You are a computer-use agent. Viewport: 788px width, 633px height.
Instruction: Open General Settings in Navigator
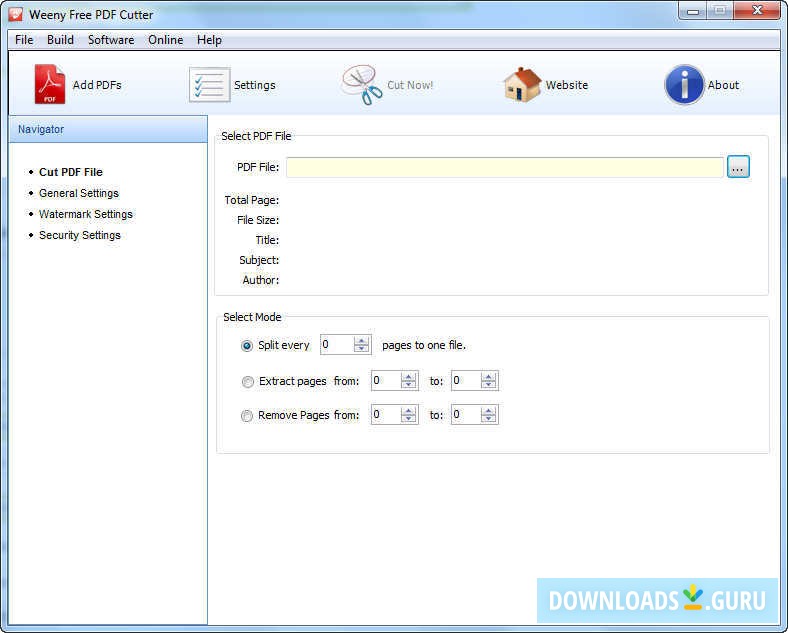[x=79, y=193]
